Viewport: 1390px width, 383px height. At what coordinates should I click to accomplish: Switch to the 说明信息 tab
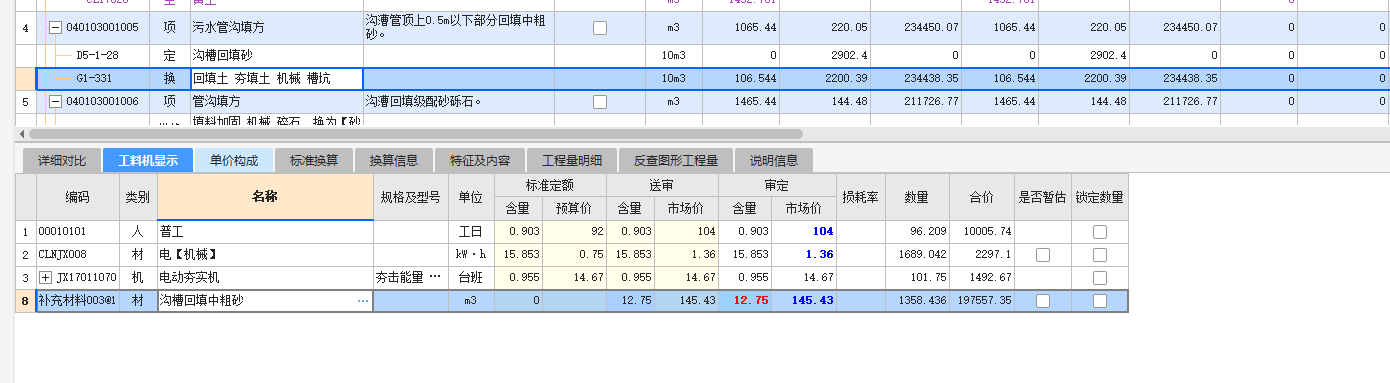coord(774,160)
